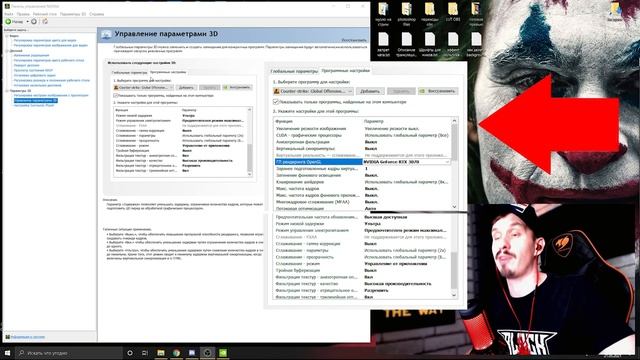Collapse the Параметры 3D tree node

[7, 91]
